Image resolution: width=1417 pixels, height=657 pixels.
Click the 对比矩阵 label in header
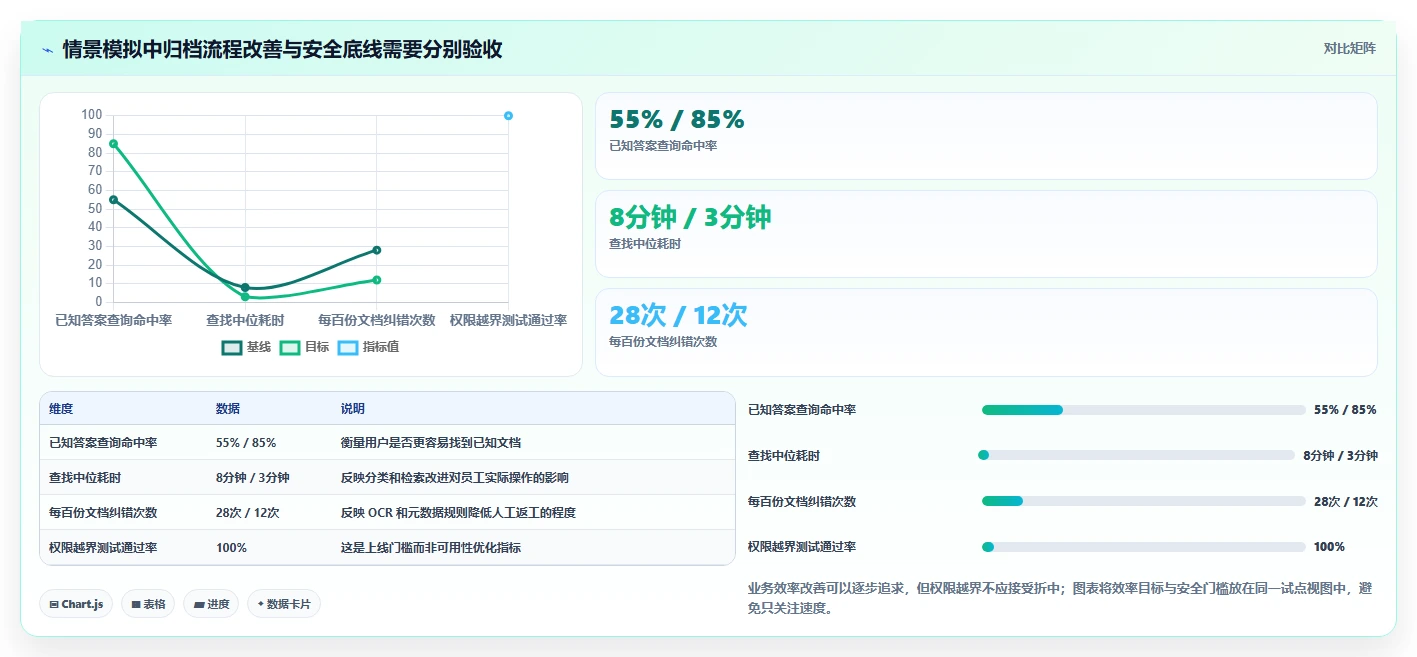point(1349,48)
